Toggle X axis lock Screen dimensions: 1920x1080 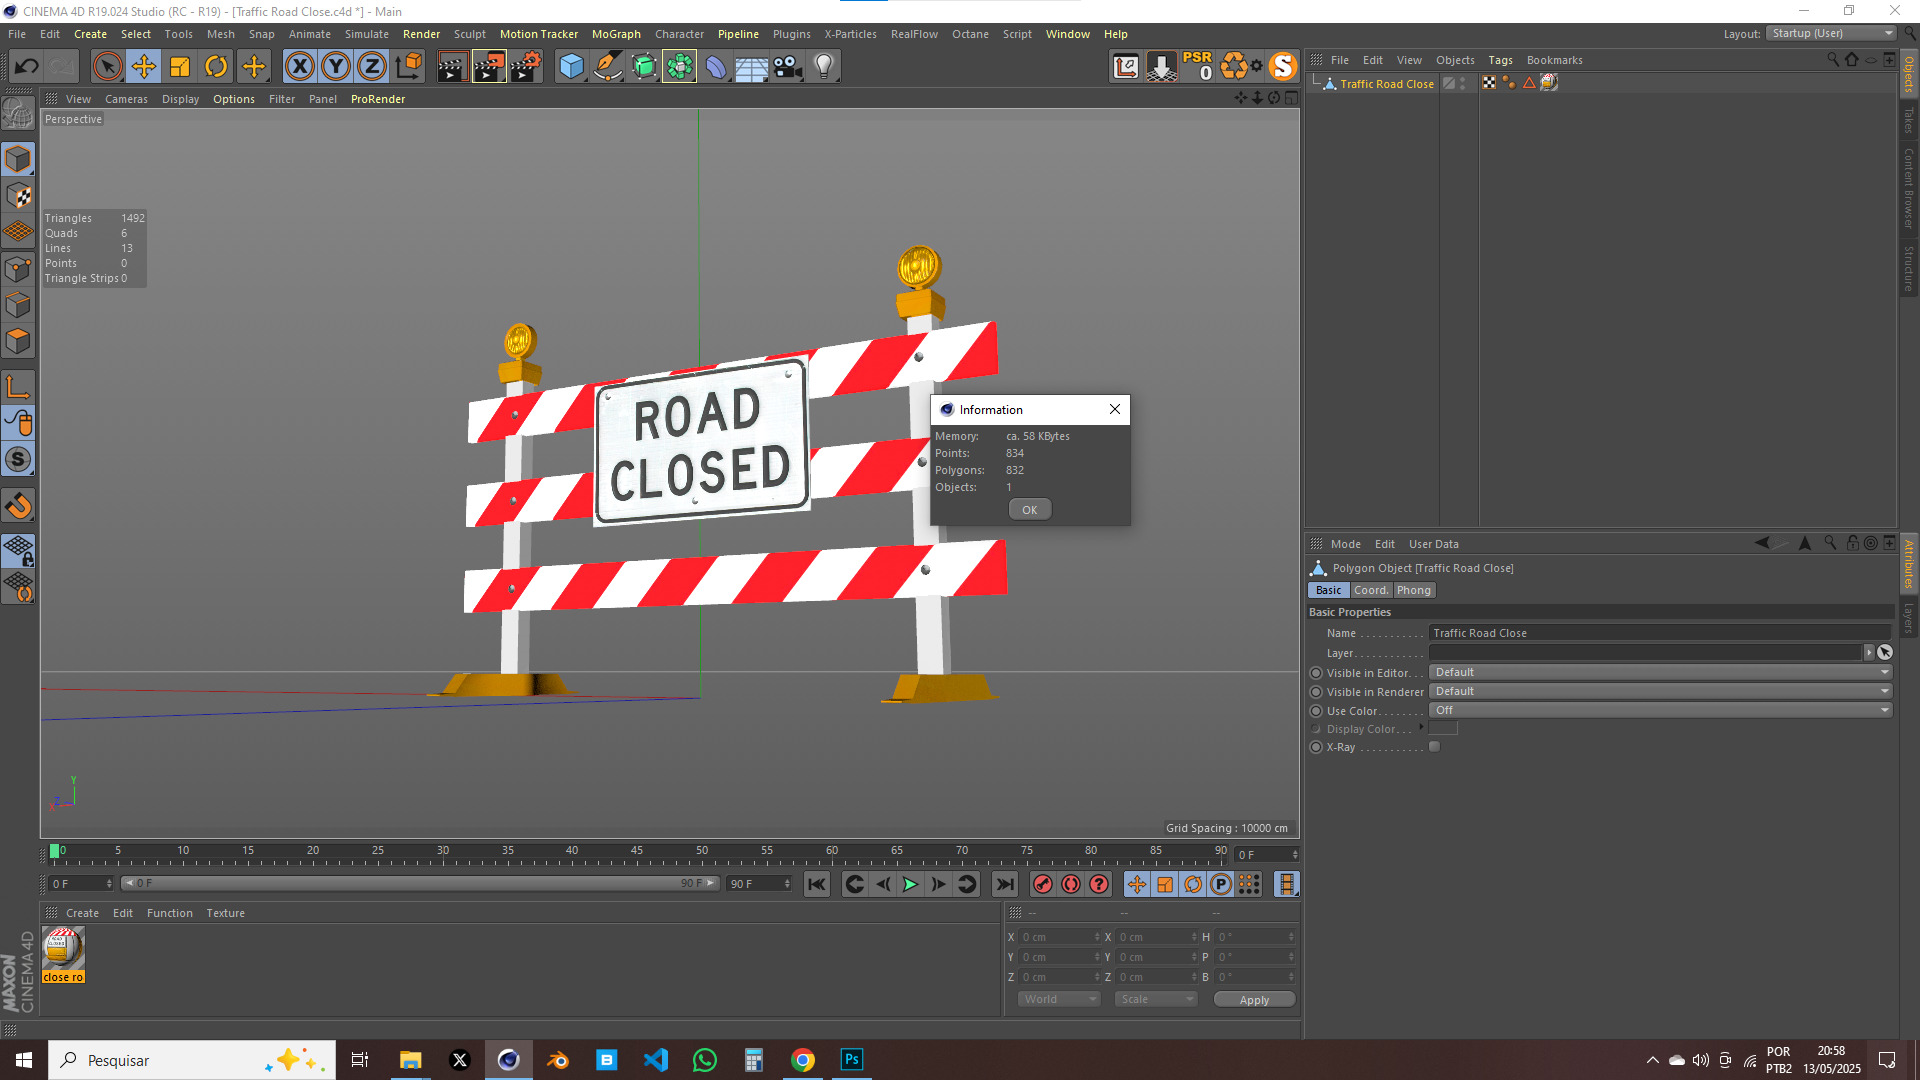(299, 67)
